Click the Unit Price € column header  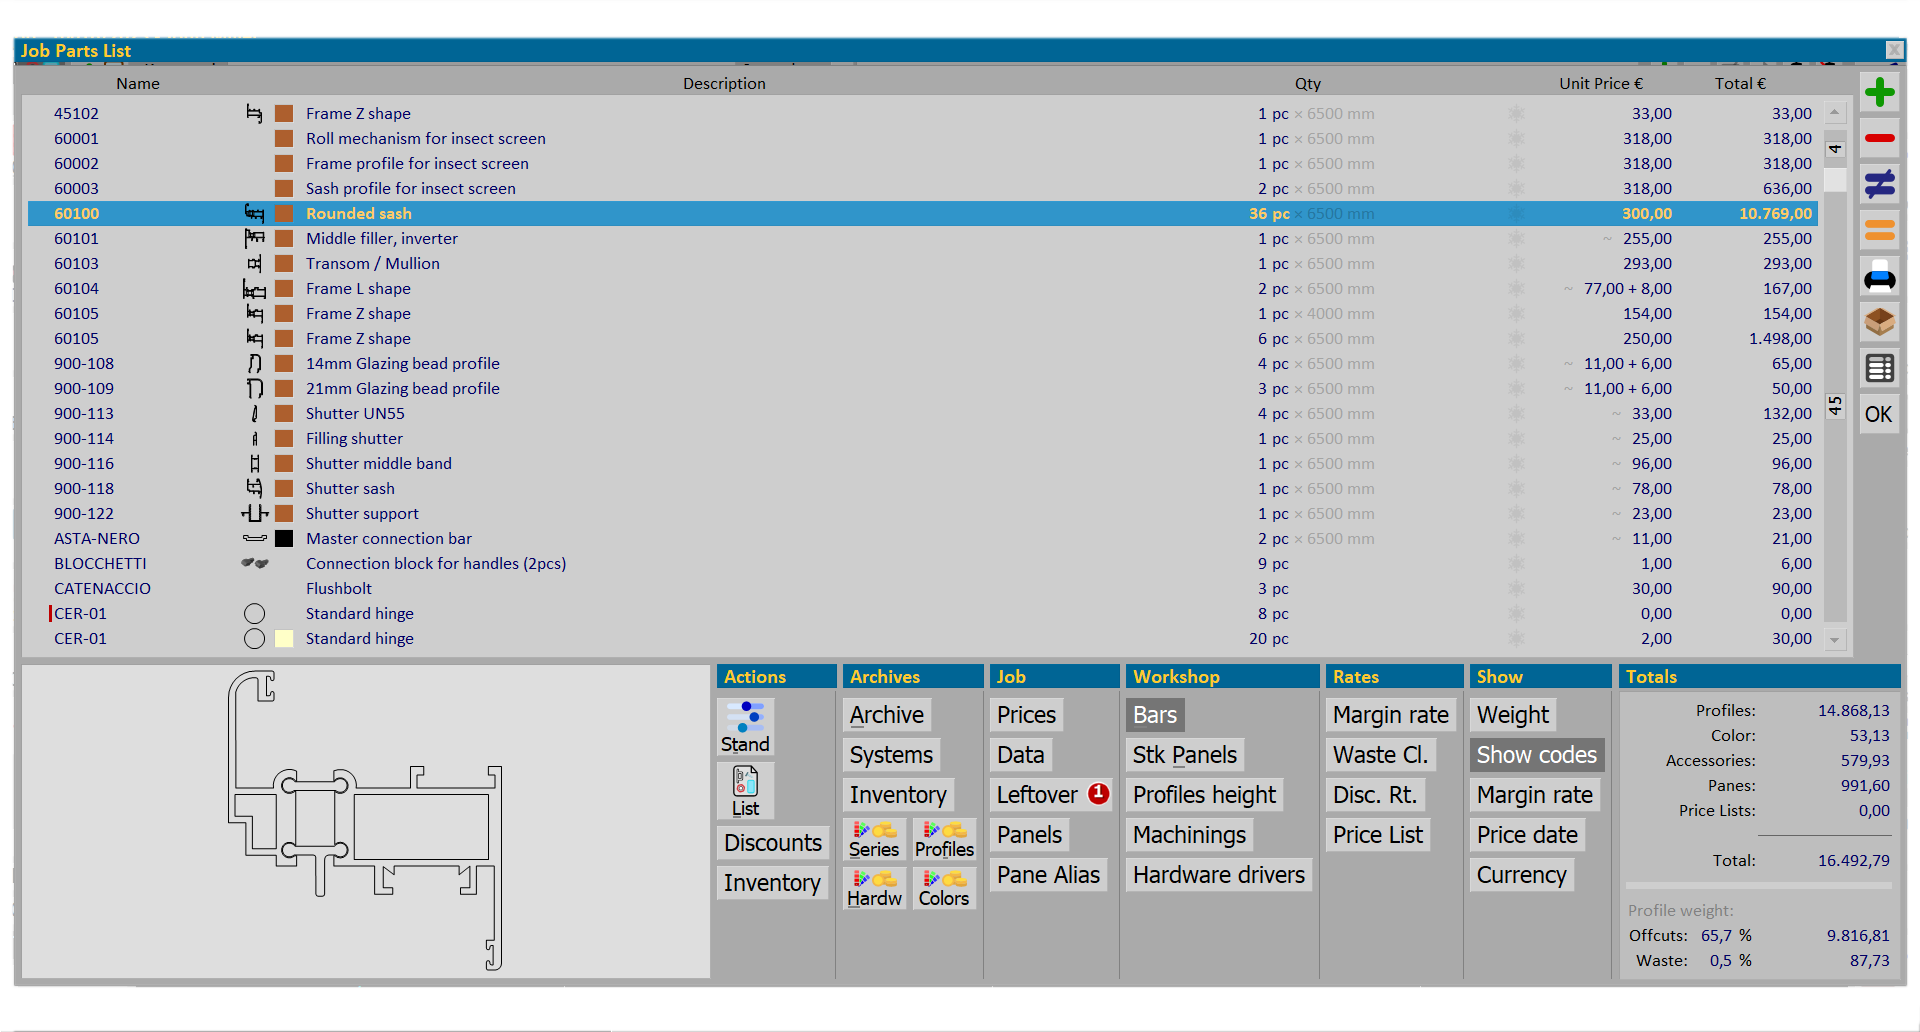[1600, 84]
